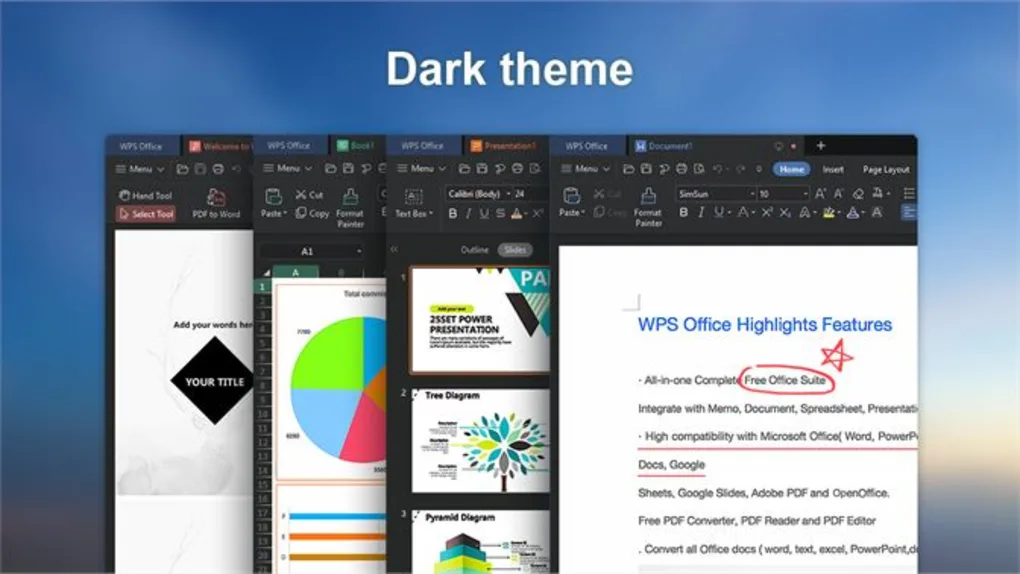The image size is (1020, 574).
Task: Click the new tab plus icon
Action: point(821,146)
